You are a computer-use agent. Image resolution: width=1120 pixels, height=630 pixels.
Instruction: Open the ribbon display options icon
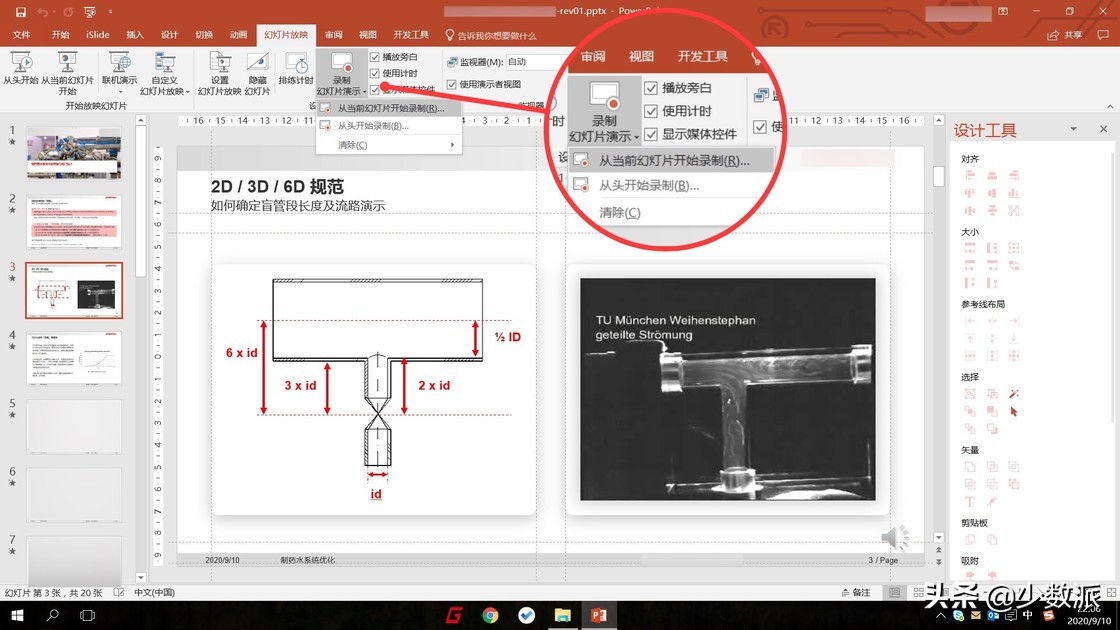pyautogui.click(x=1003, y=11)
